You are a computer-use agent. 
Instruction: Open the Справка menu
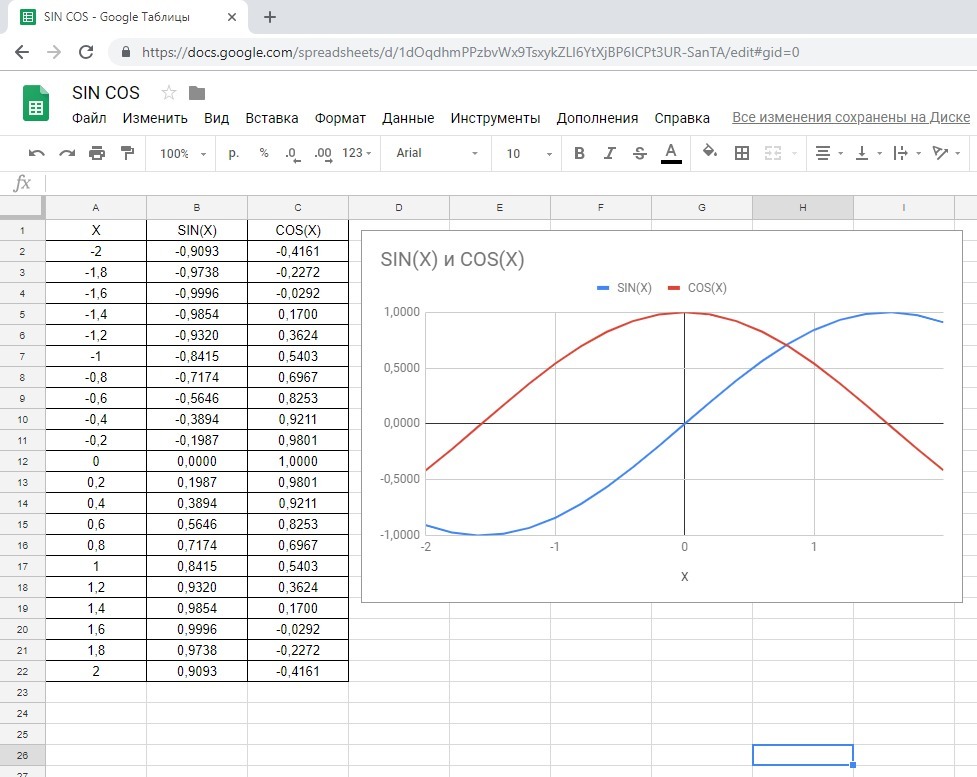(682, 118)
